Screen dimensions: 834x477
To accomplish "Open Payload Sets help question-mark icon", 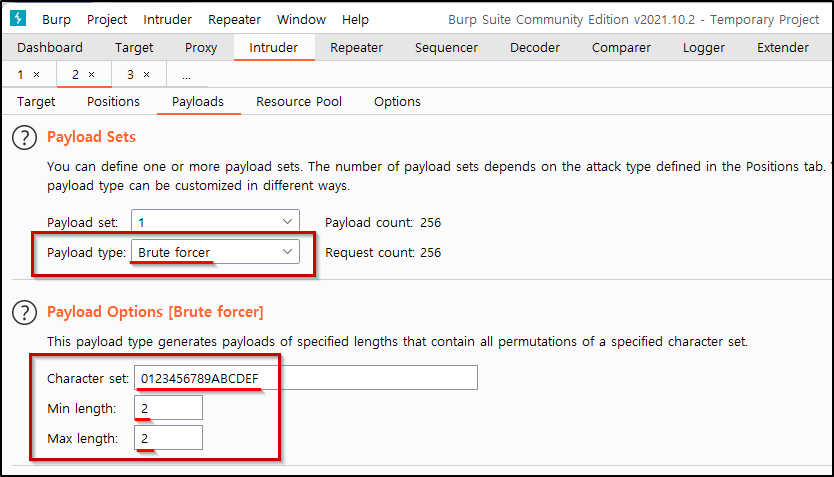I will coord(24,138).
